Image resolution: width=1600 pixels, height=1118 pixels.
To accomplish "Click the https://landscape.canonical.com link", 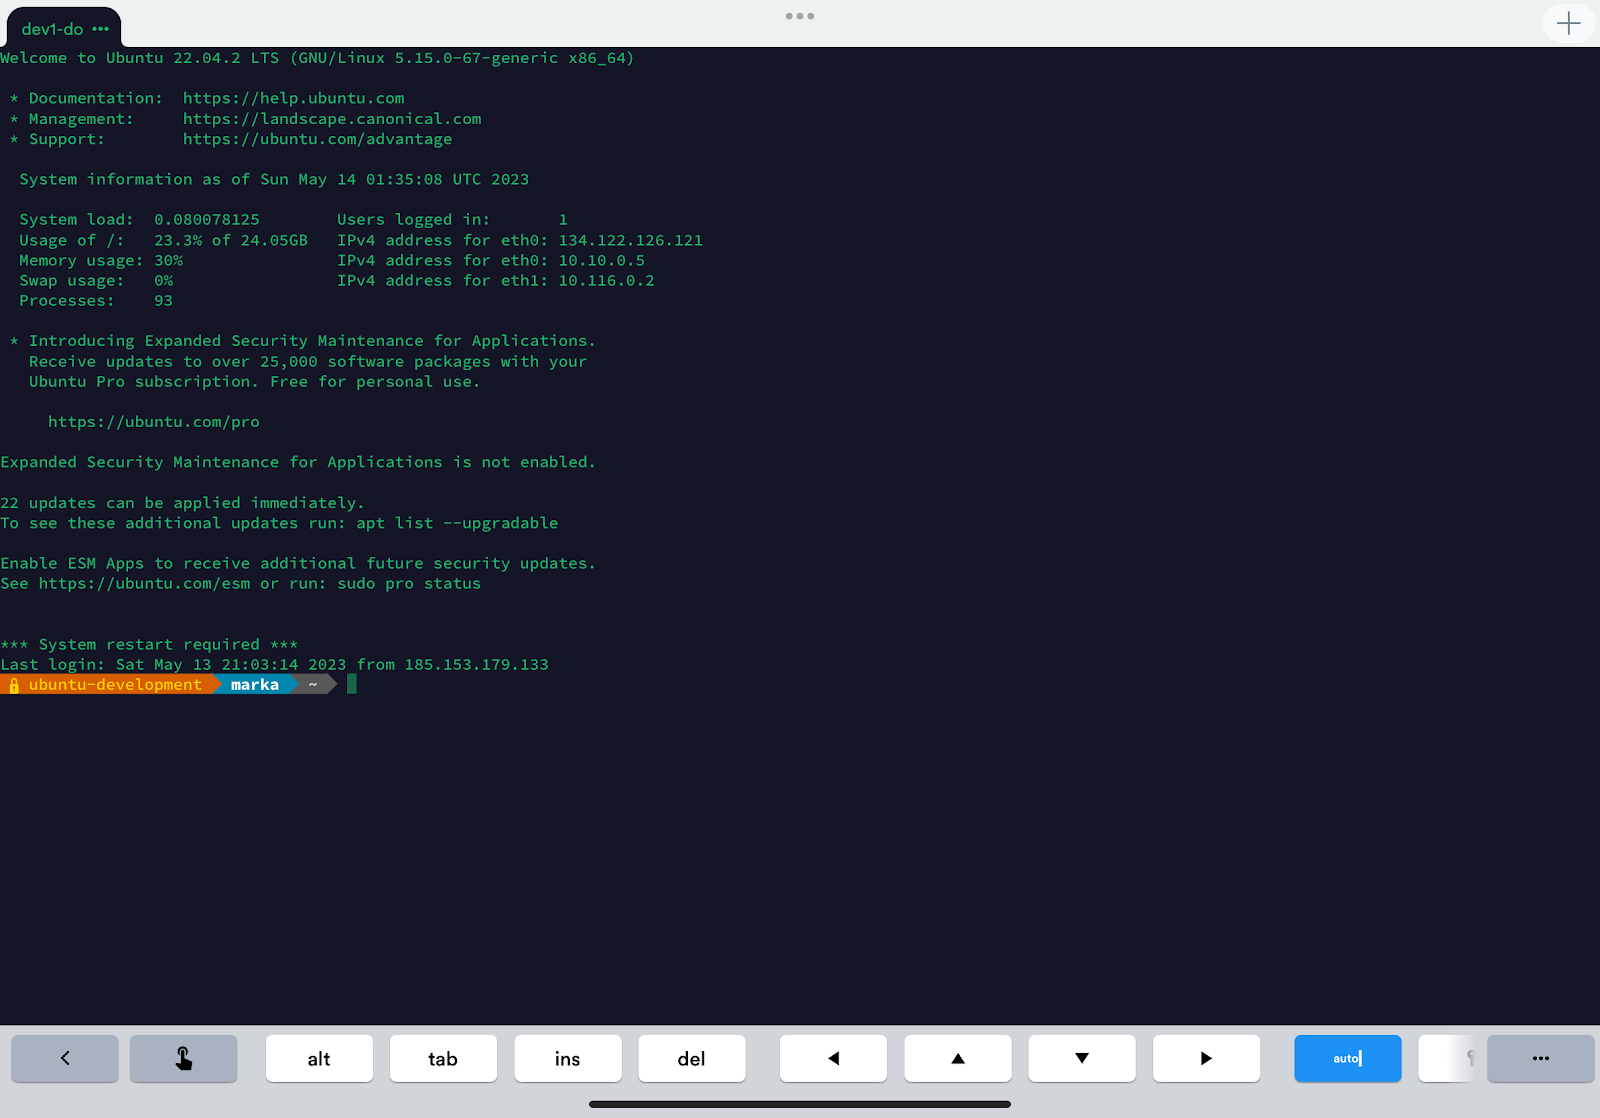I will pos(332,118).
